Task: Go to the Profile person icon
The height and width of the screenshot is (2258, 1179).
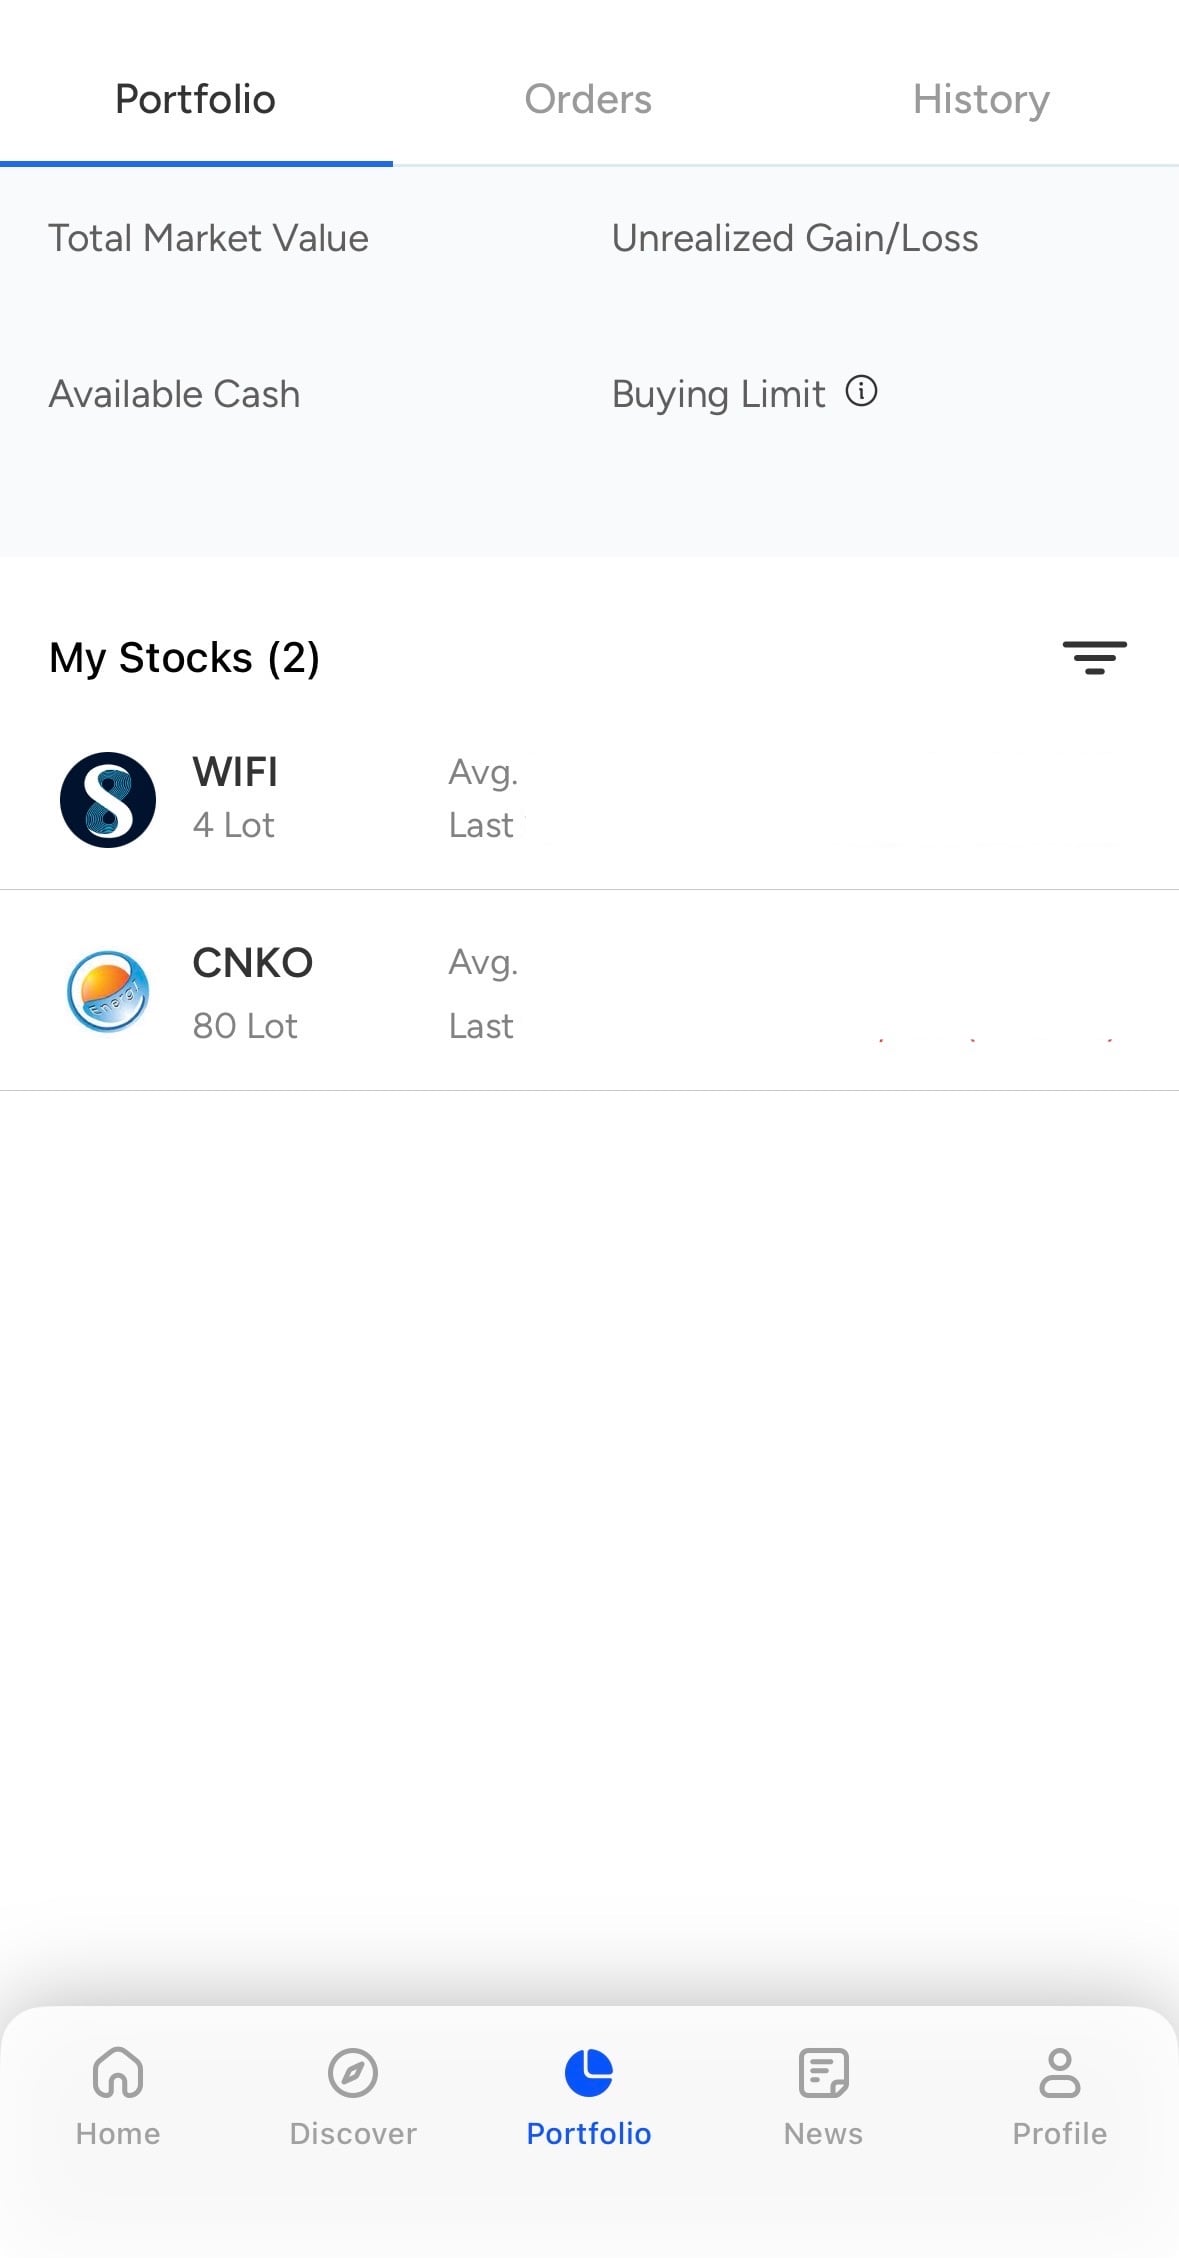Action: pyautogui.click(x=1059, y=2073)
